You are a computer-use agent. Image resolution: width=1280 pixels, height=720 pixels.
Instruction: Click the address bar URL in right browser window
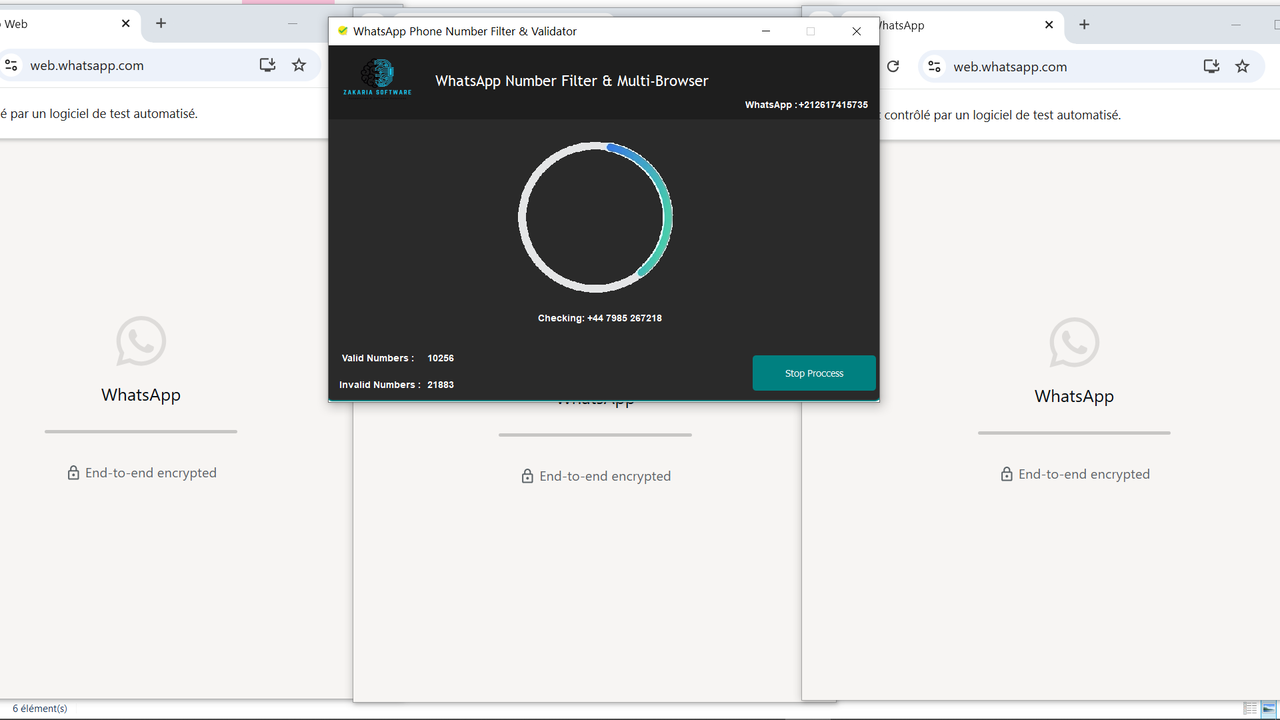1010,67
